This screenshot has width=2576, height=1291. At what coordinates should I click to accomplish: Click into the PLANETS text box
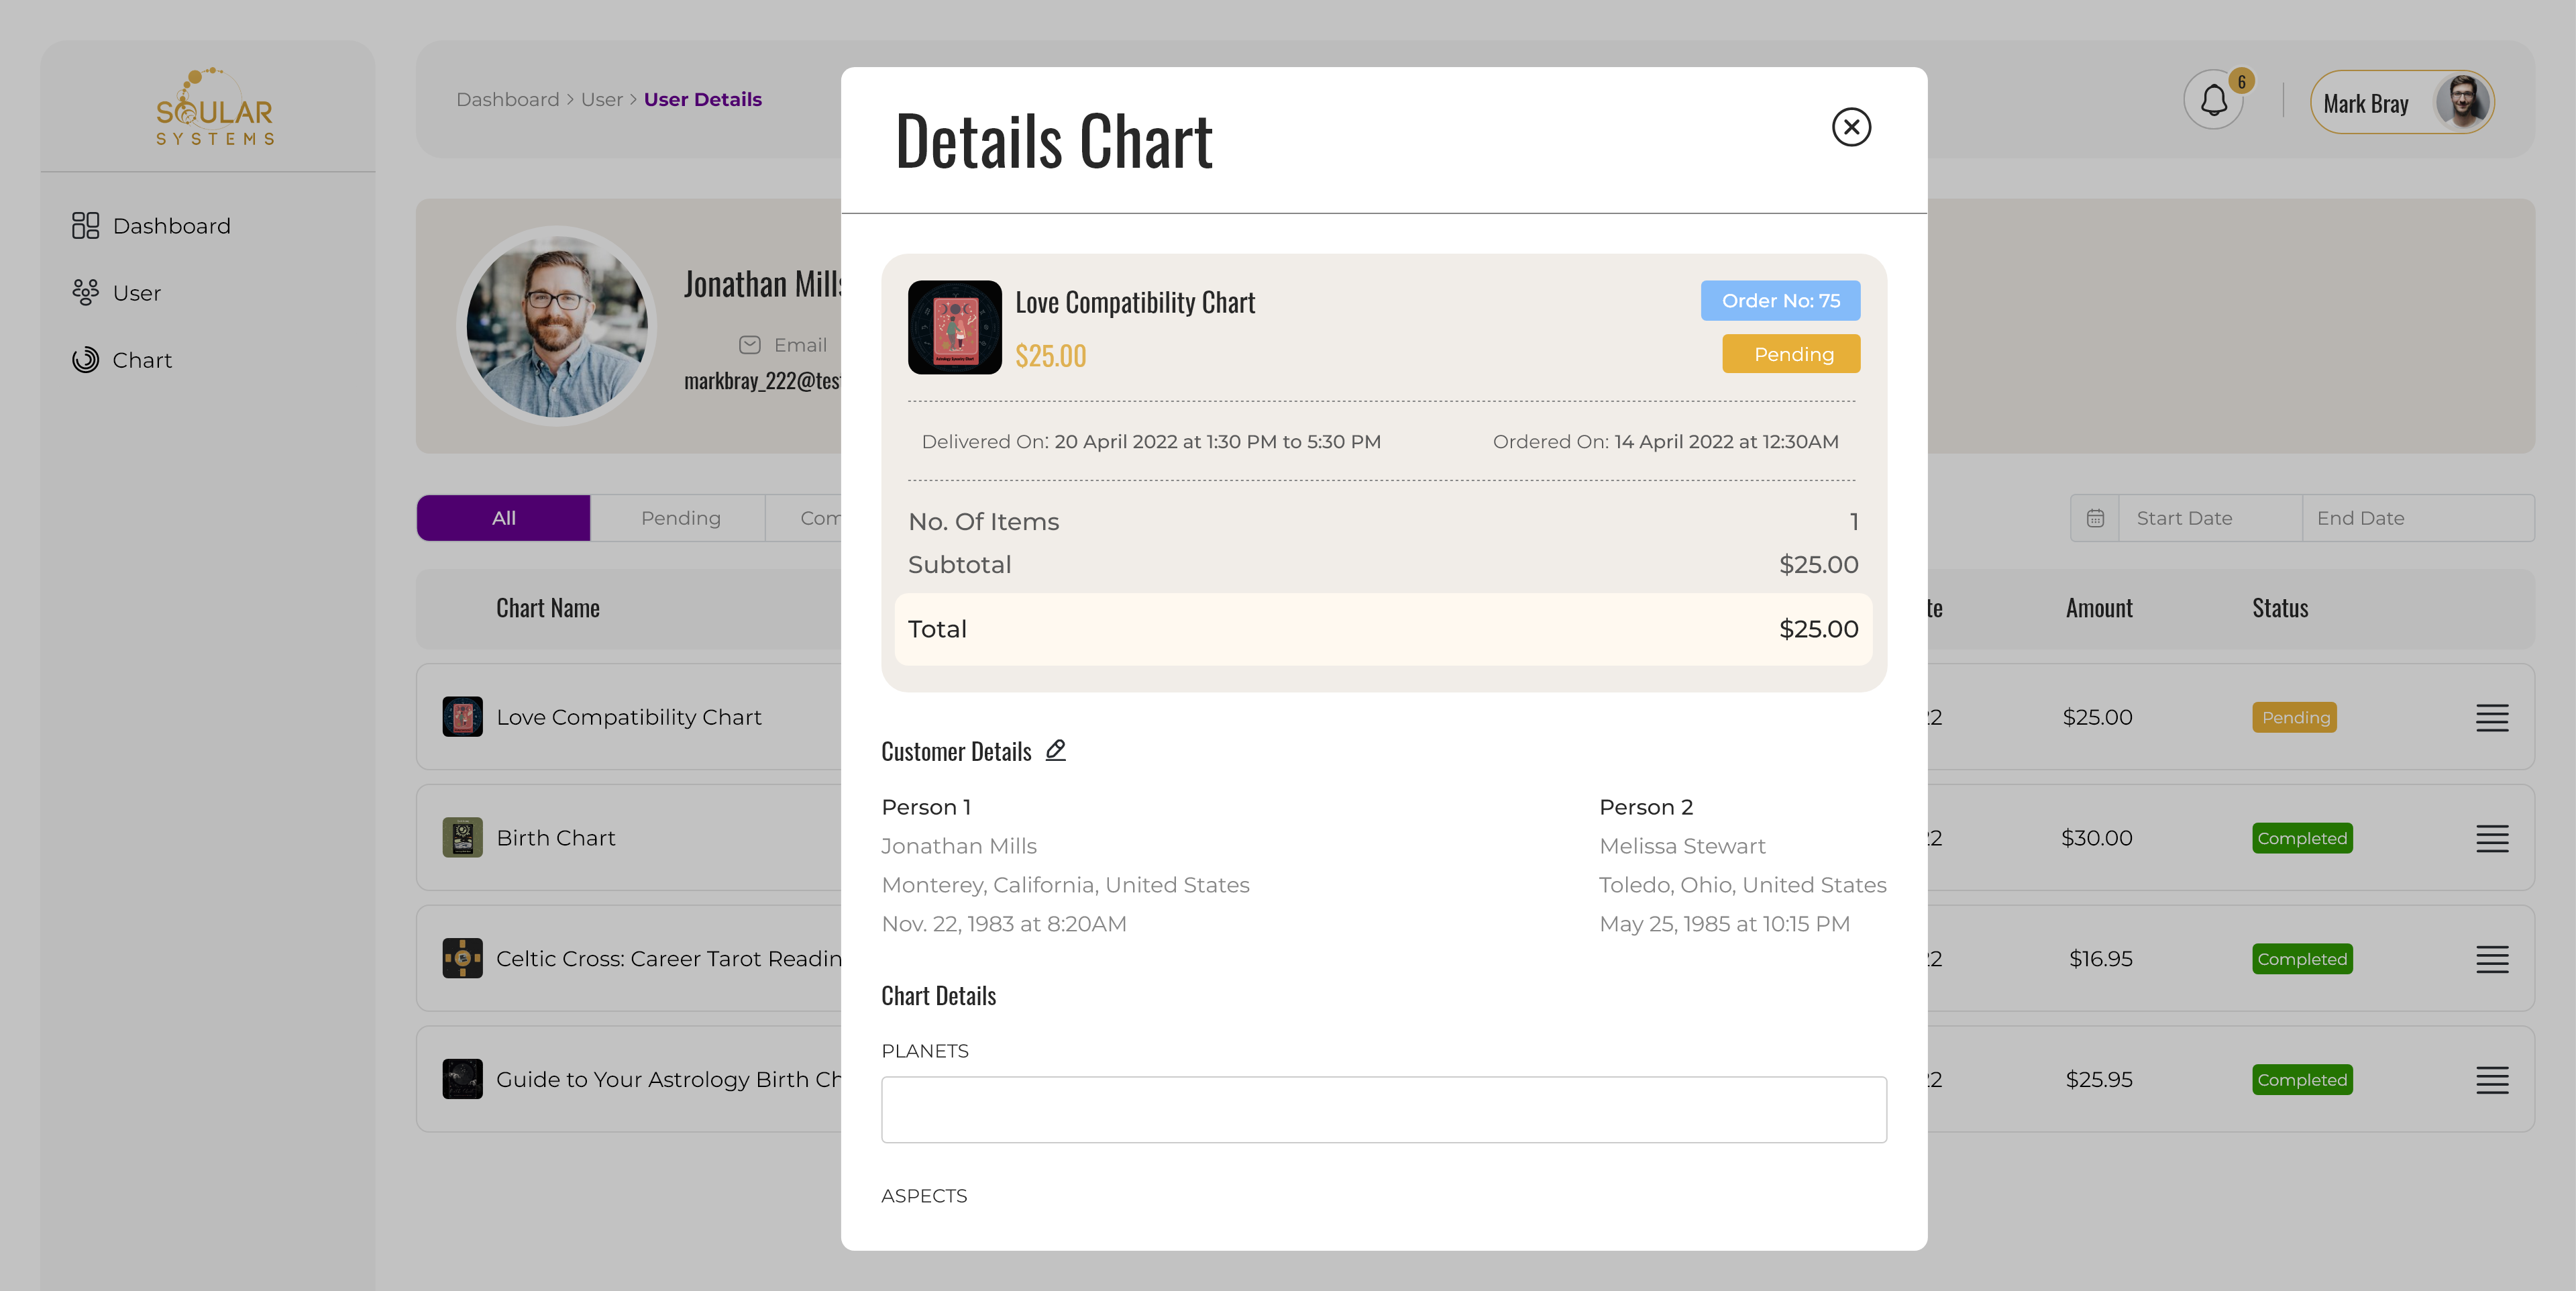coord(1383,1109)
